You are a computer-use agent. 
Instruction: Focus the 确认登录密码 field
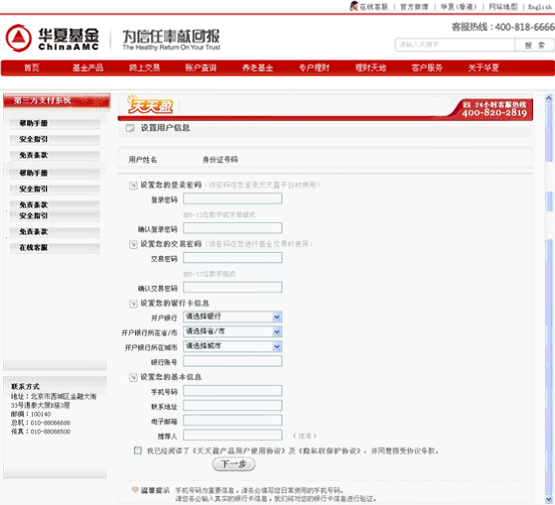(233, 228)
